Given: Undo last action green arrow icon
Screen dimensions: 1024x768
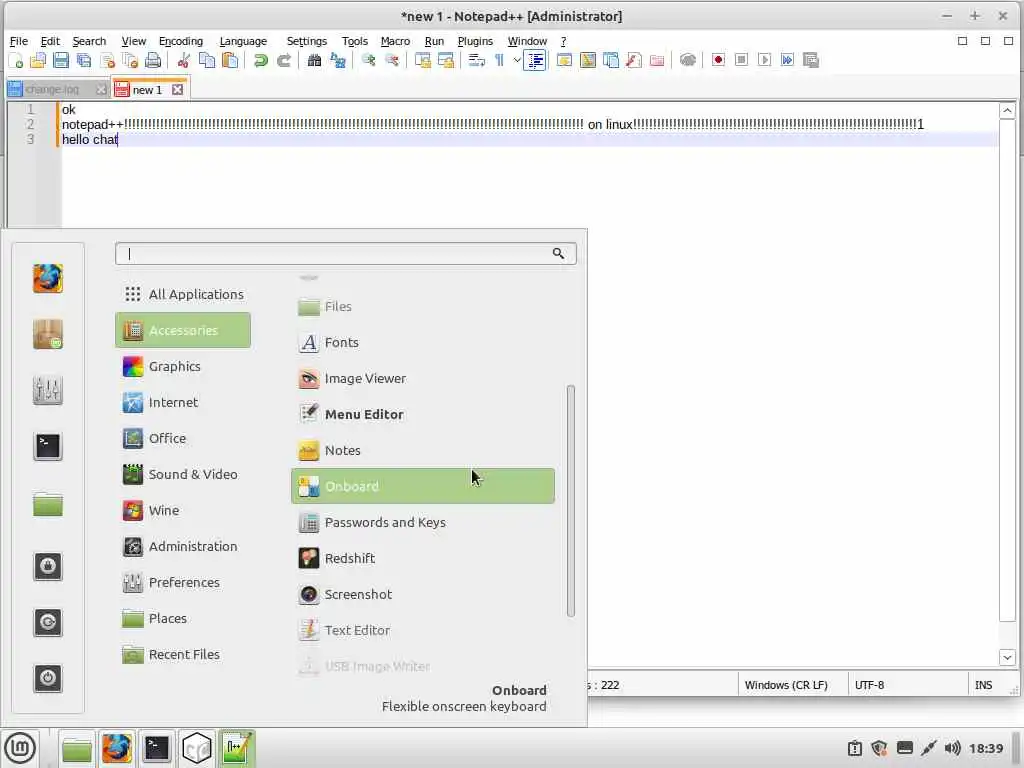Looking at the screenshot, I should pos(261,61).
